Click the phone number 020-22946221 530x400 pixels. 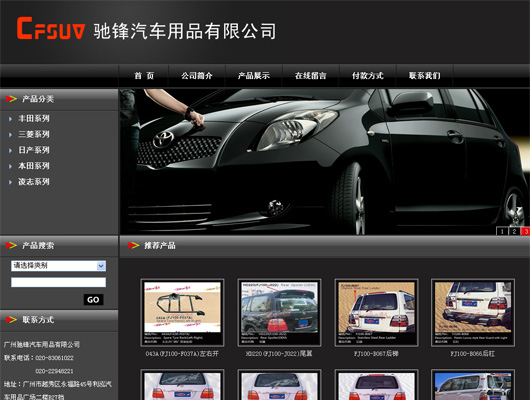coord(54,371)
